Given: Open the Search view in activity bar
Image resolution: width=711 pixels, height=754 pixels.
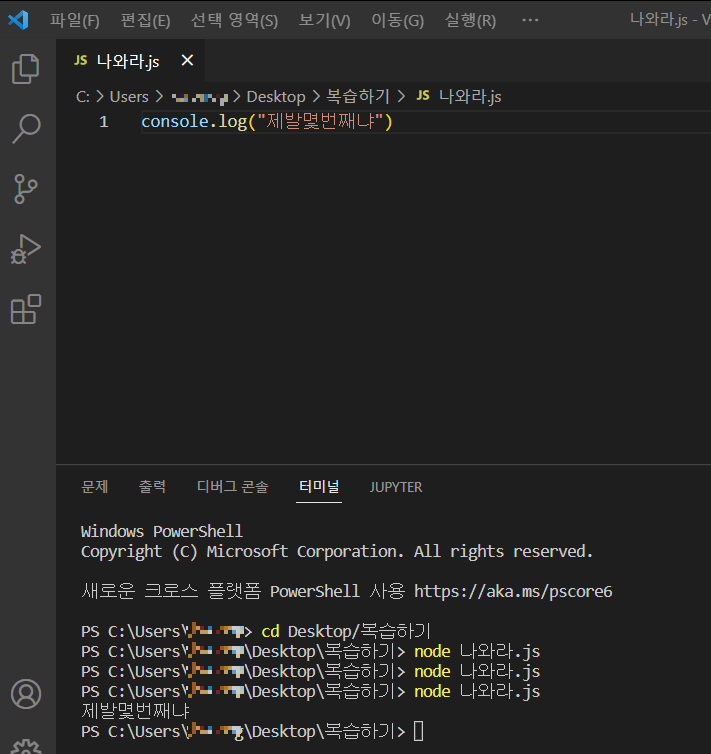Looking at the screenshot, I should tap(26, 129).
